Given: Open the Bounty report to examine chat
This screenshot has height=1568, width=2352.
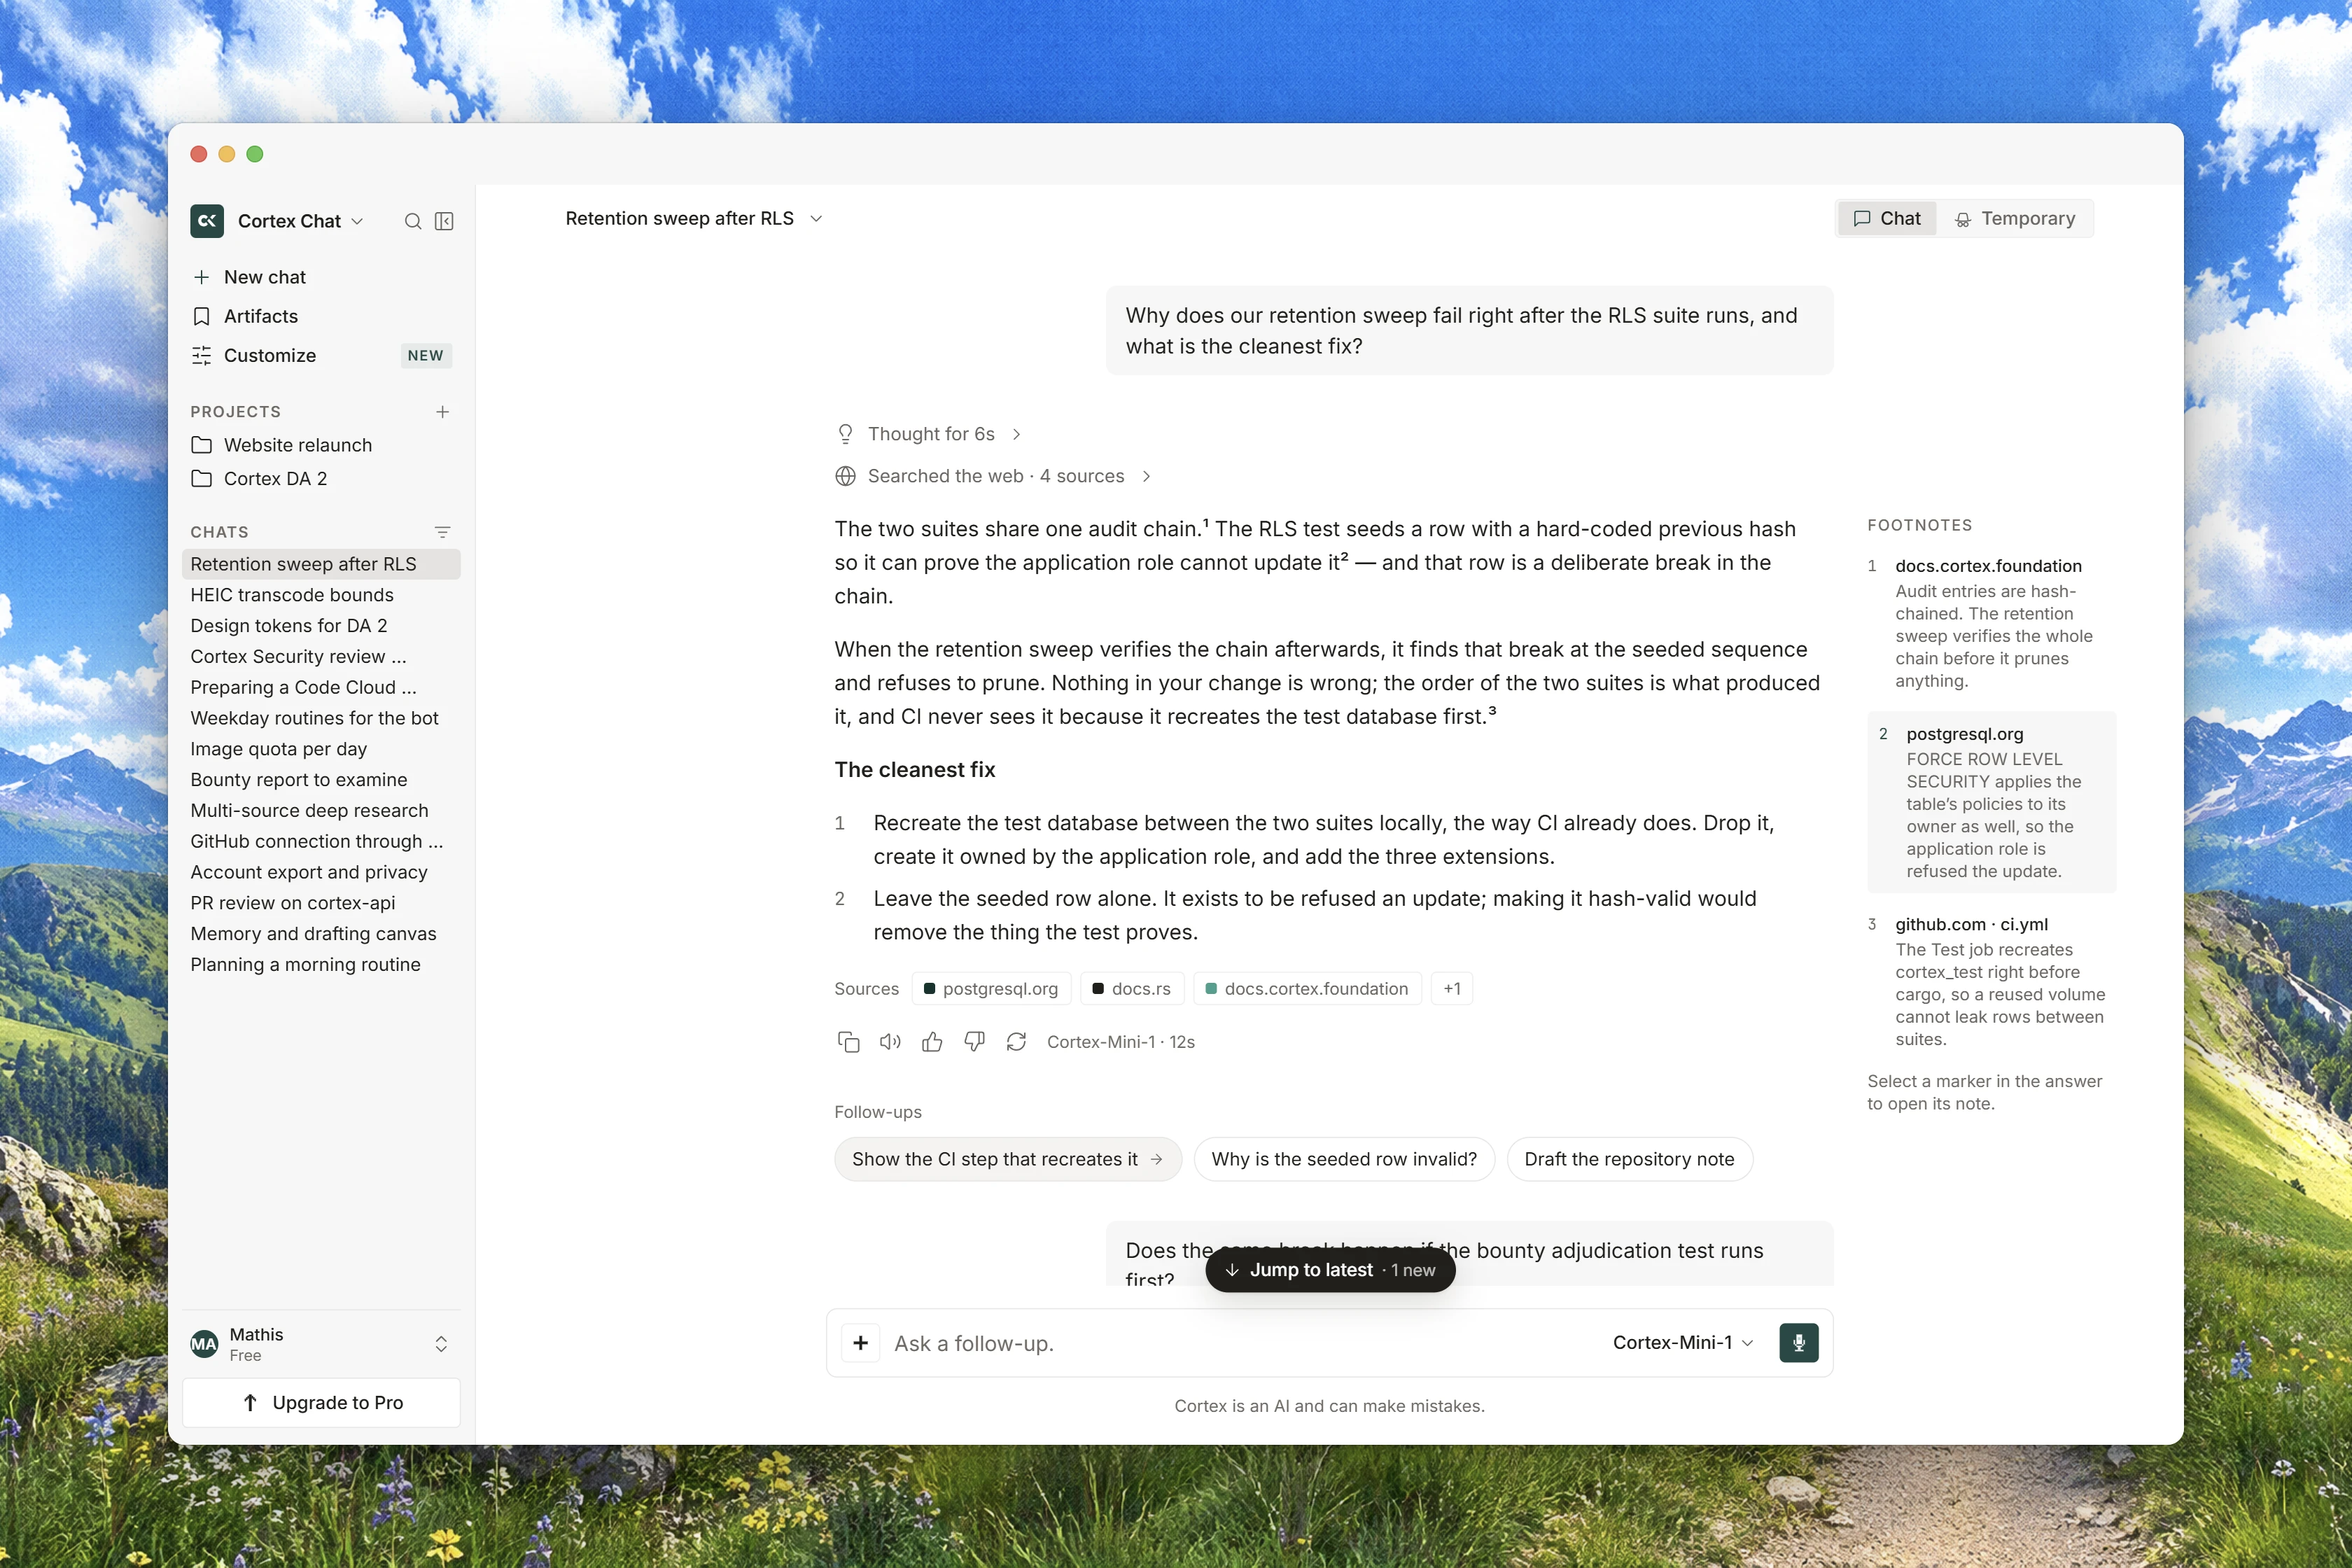Looking at the screenshot, I should [x=321, y=780].
